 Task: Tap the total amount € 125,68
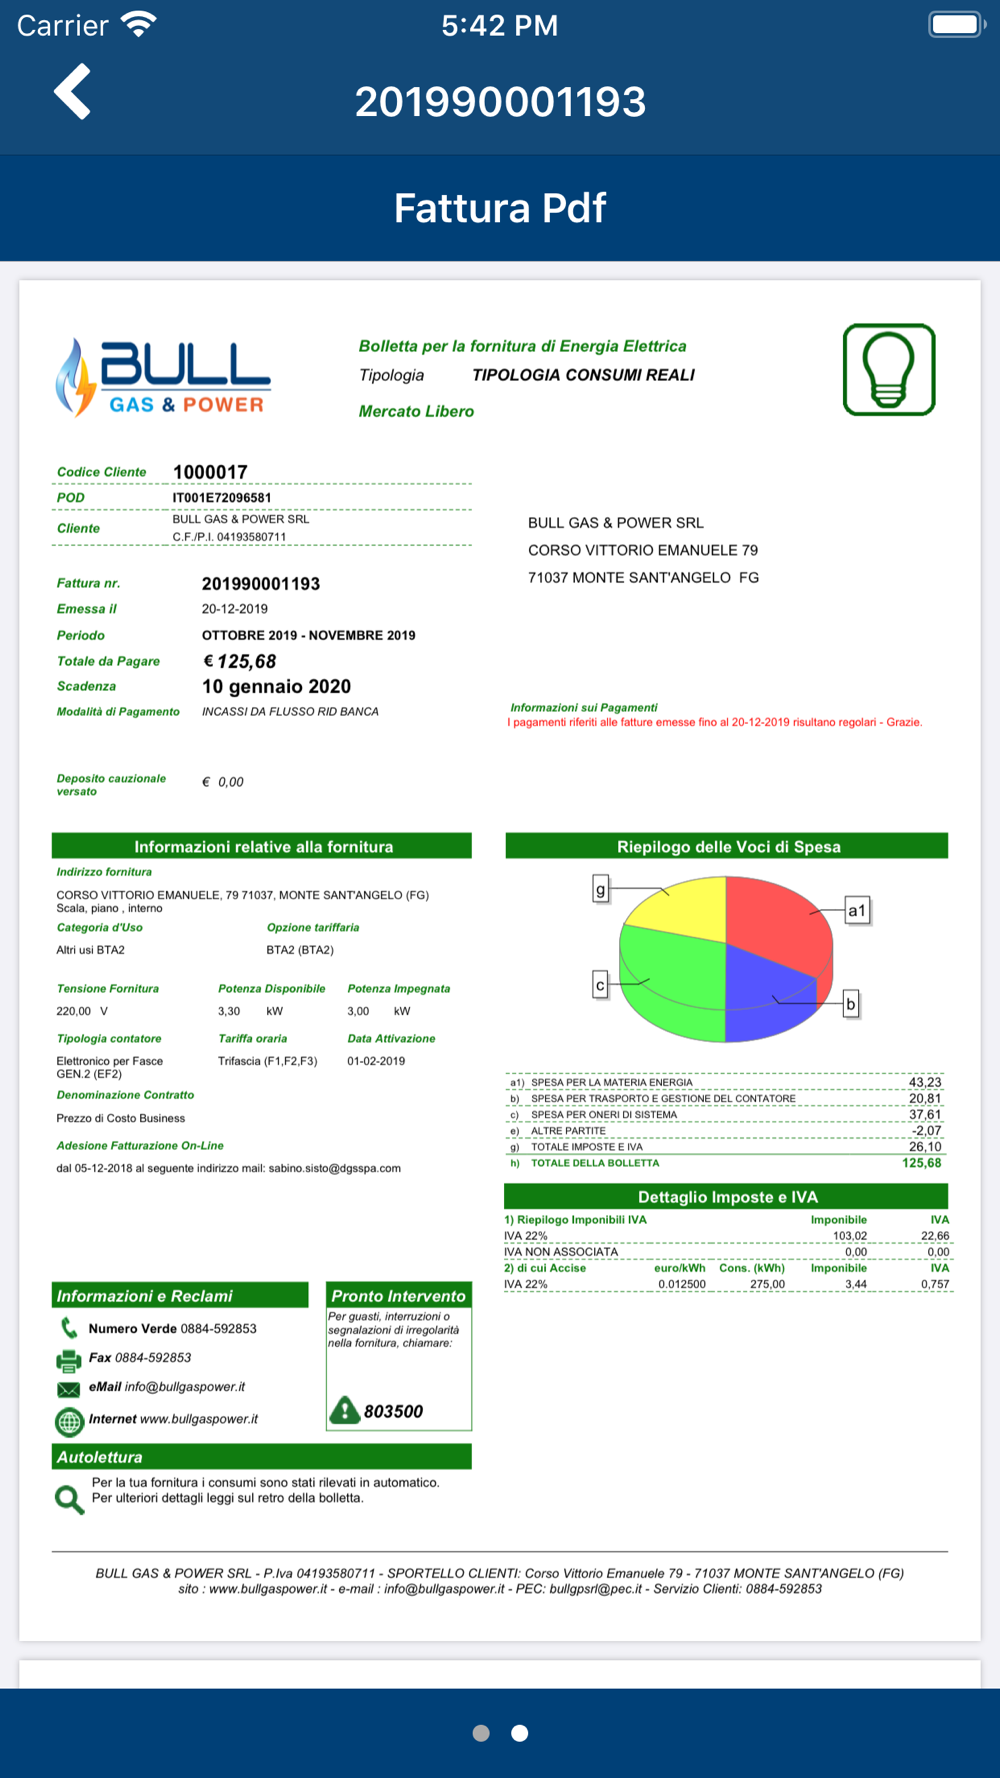pyautogui.click(x=239, y=661)
